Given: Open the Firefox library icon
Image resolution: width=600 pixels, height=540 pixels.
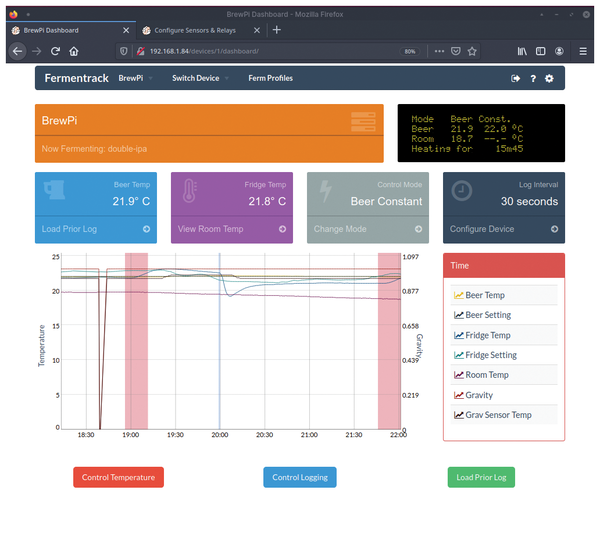Looking at the screenshot, I should pos(522,51).
